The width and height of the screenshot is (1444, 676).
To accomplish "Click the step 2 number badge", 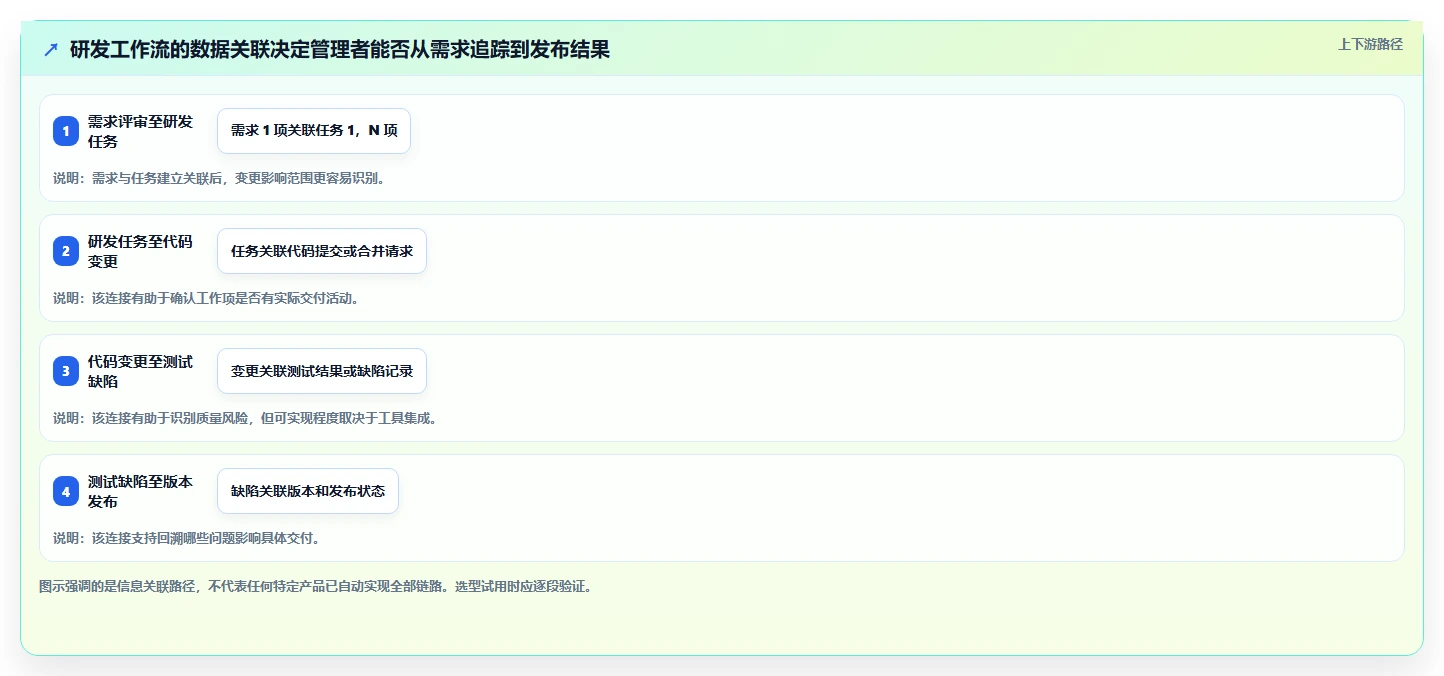I will coord(66,251).
